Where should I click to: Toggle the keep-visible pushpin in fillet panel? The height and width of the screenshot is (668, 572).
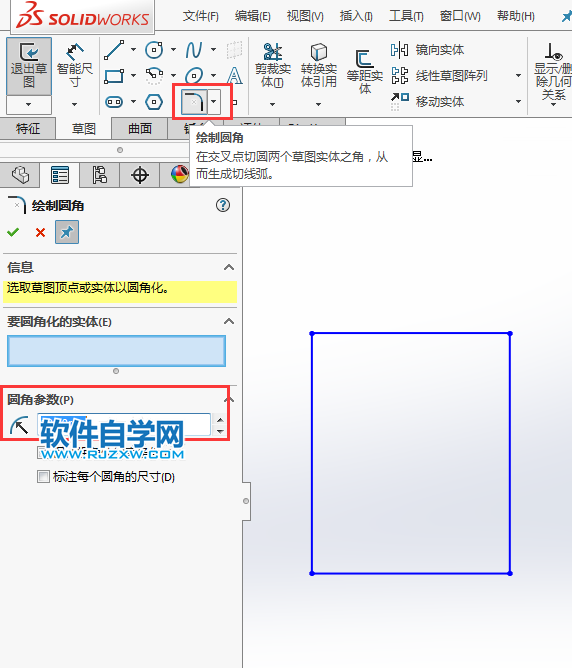[67, 232]
